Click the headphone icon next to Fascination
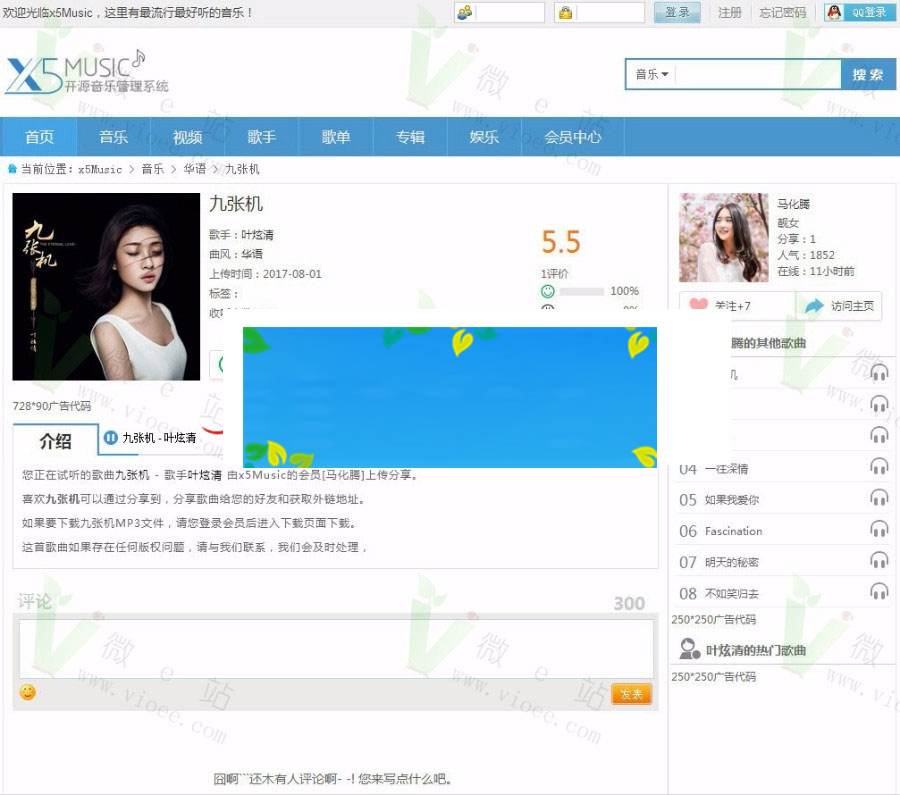This screenshot has height=795, width=900. (879, 530)
